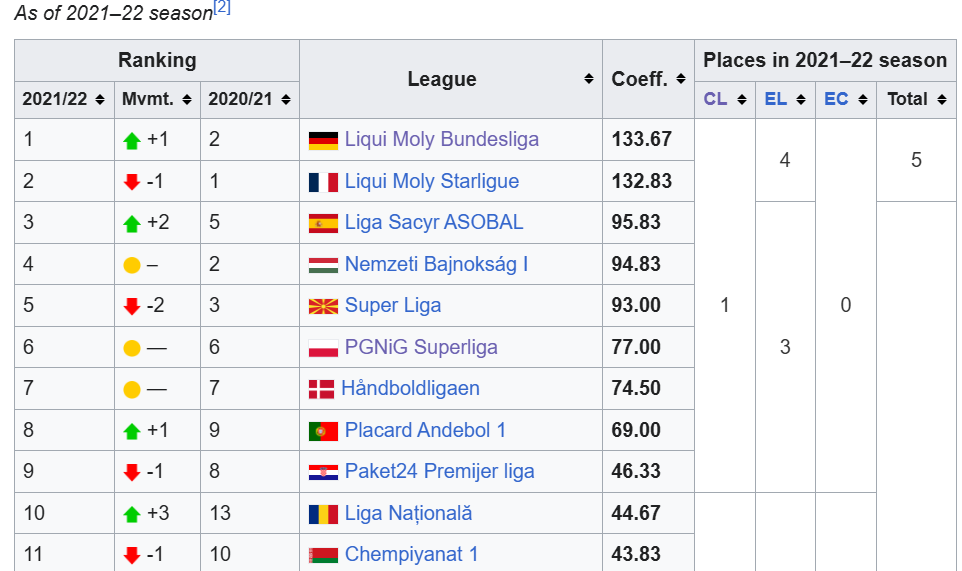Sort table by the 2021/22 ranking column

100,99
